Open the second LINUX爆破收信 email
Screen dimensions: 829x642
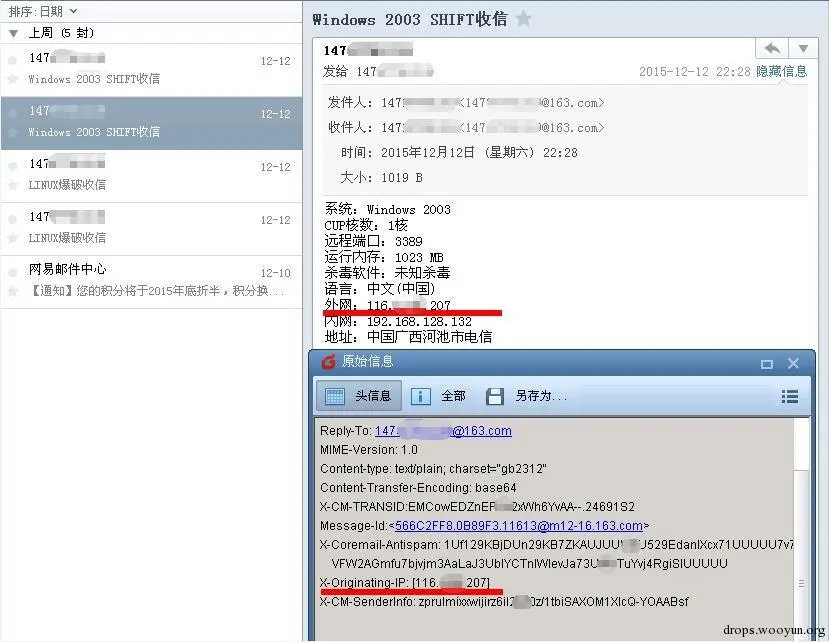(x=151, y=229)
